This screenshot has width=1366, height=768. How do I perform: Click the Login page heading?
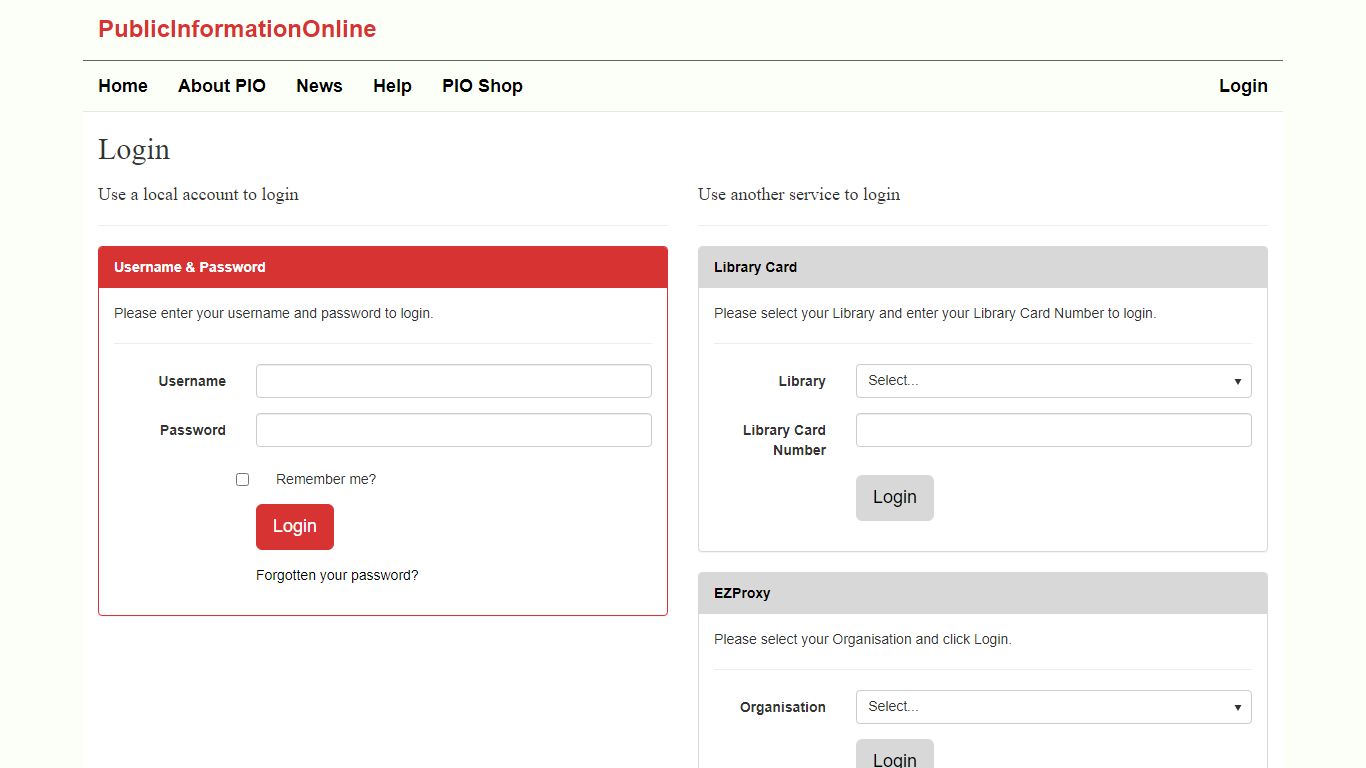click(x=134, y=149)
